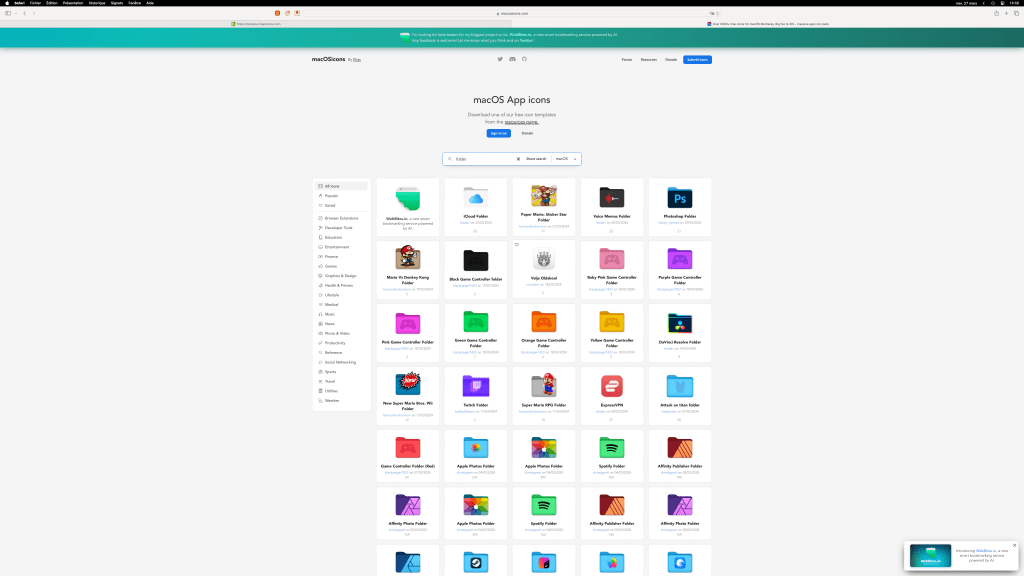This screenshot has width=1024, height=576.
Task: Click the Submit icons button
Action: click(x=697, y=59)
